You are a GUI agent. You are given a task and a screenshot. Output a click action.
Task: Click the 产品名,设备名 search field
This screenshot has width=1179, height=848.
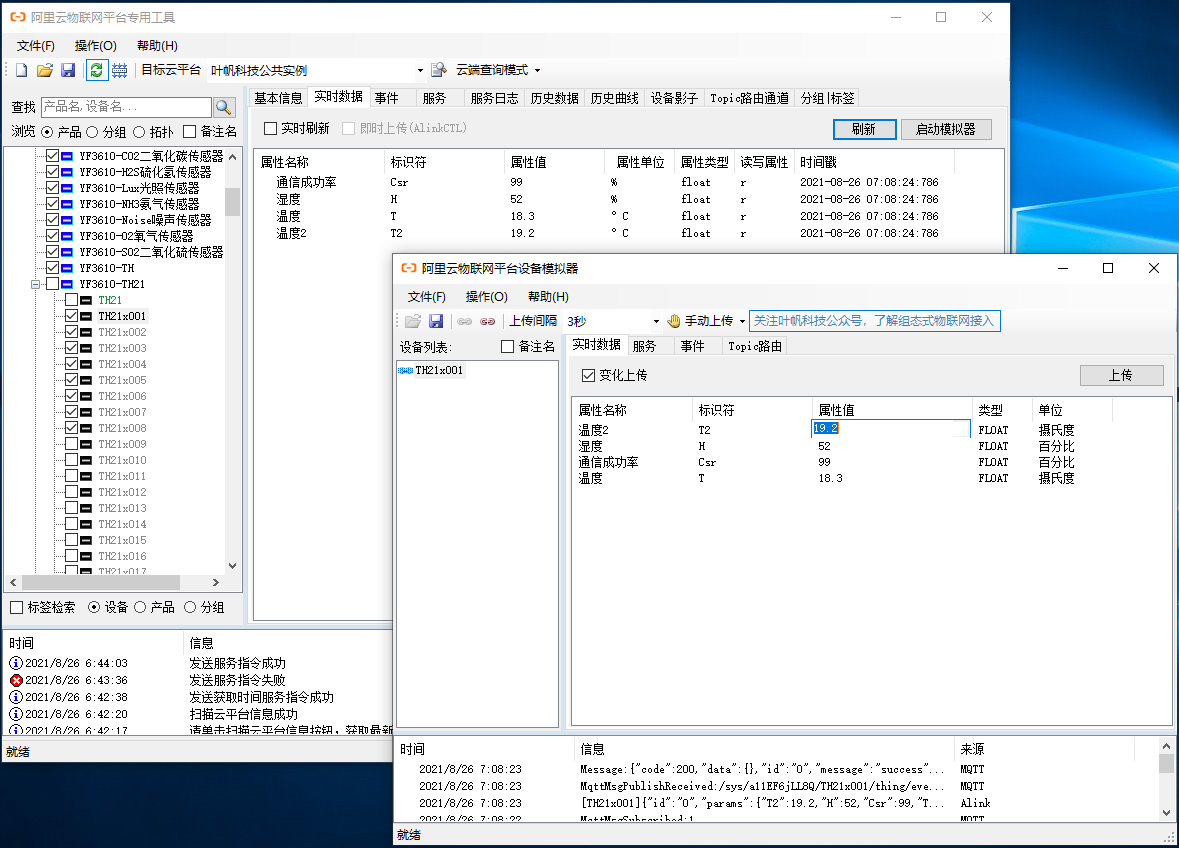(126, 107)
